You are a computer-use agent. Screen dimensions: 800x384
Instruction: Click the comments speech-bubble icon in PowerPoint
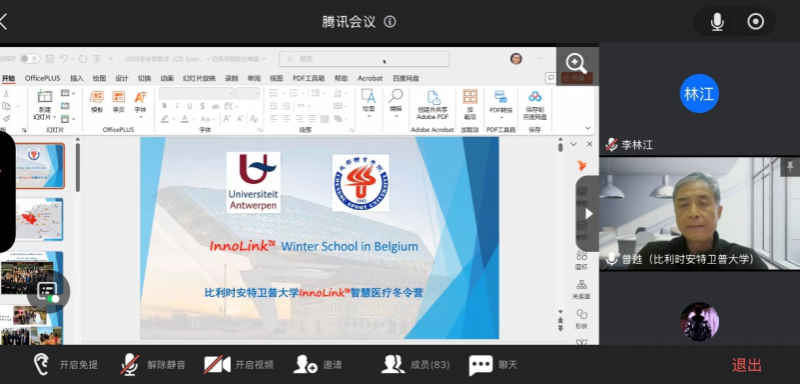point(551,78)
